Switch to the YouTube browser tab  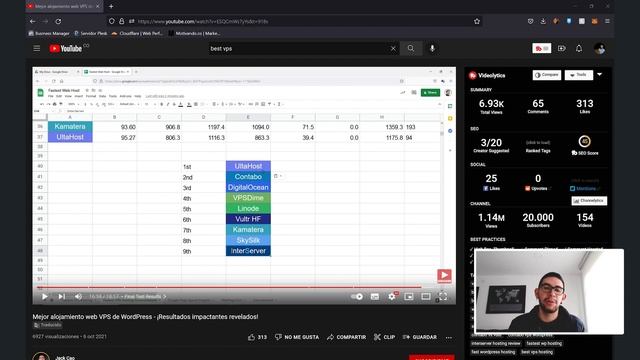tap(61, 6)
